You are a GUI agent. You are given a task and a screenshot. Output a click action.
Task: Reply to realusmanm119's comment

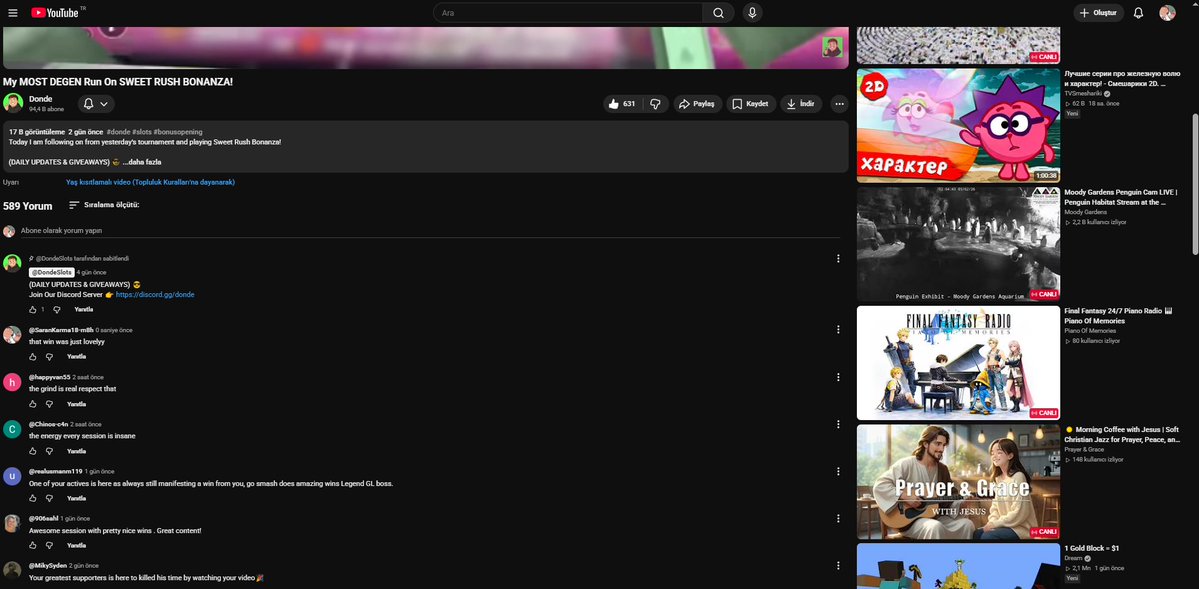[x=76, y=498]
